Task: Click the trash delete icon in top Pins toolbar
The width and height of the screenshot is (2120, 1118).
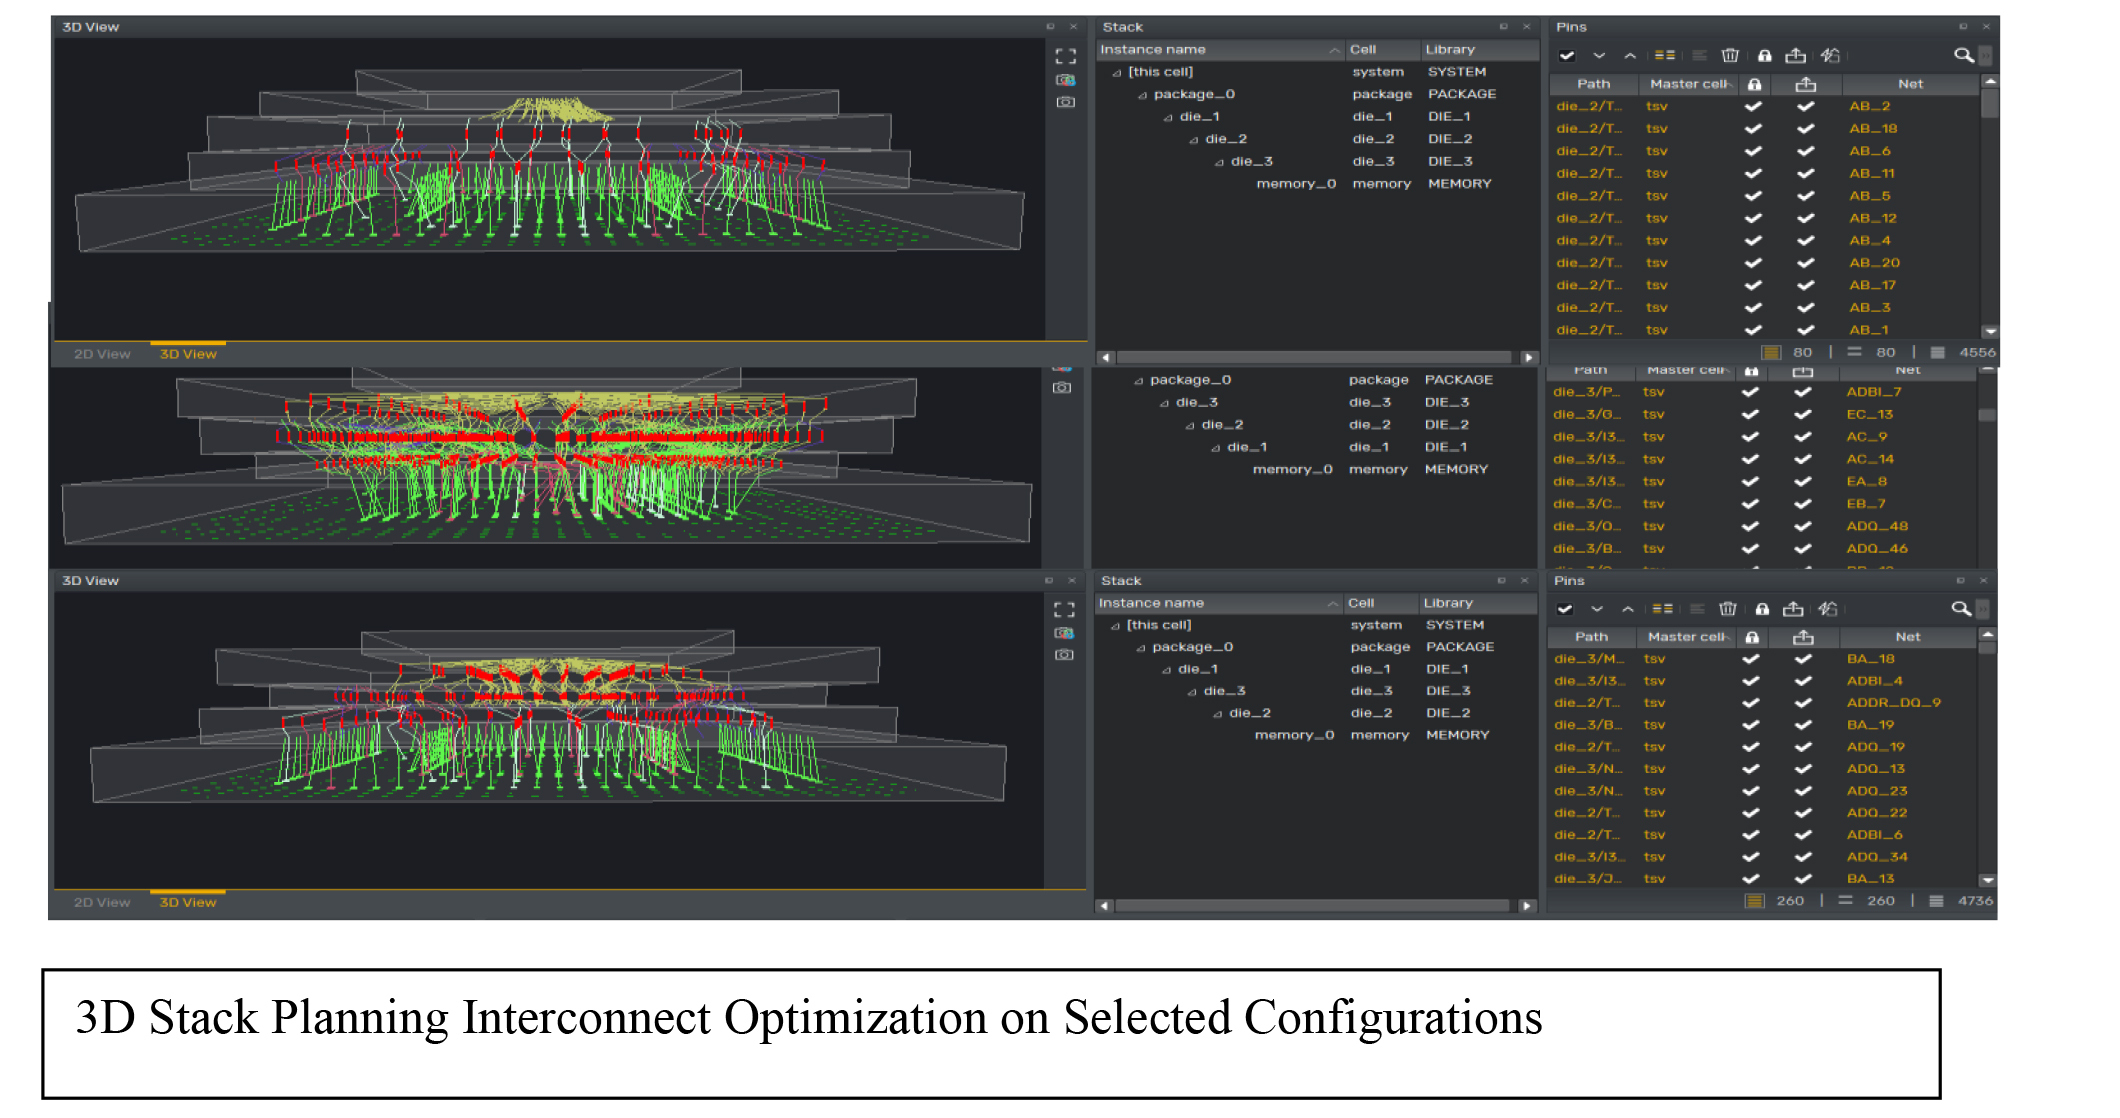Action: click(1730, 56)
